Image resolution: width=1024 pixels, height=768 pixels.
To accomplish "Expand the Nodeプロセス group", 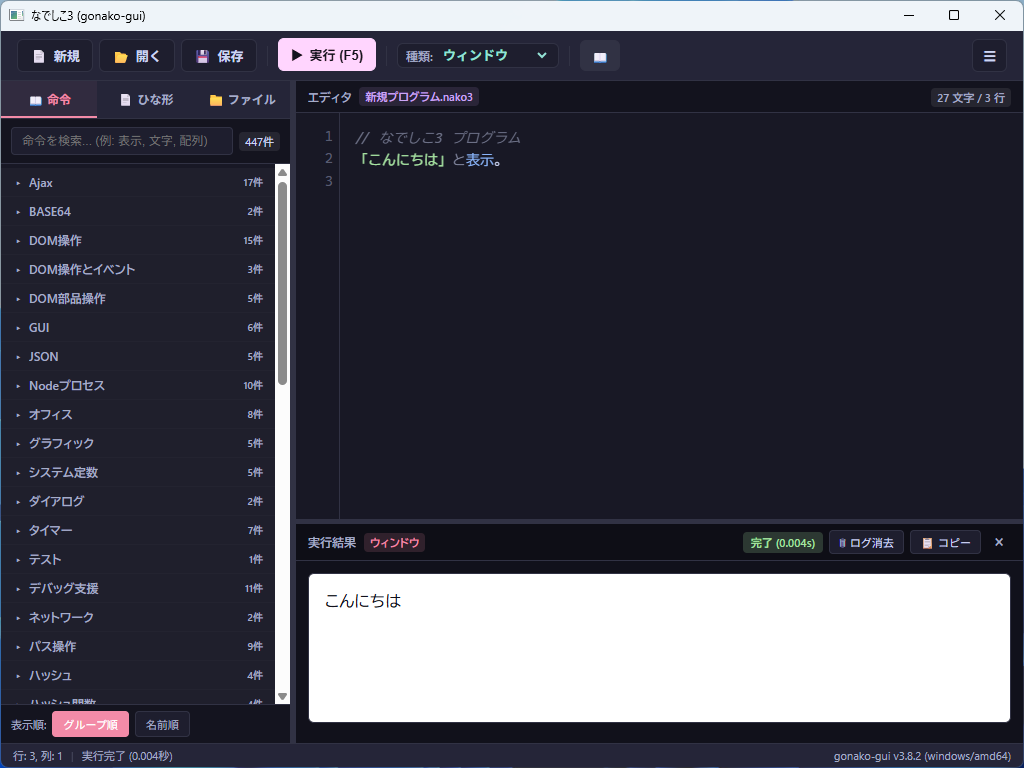I will 138,385.
